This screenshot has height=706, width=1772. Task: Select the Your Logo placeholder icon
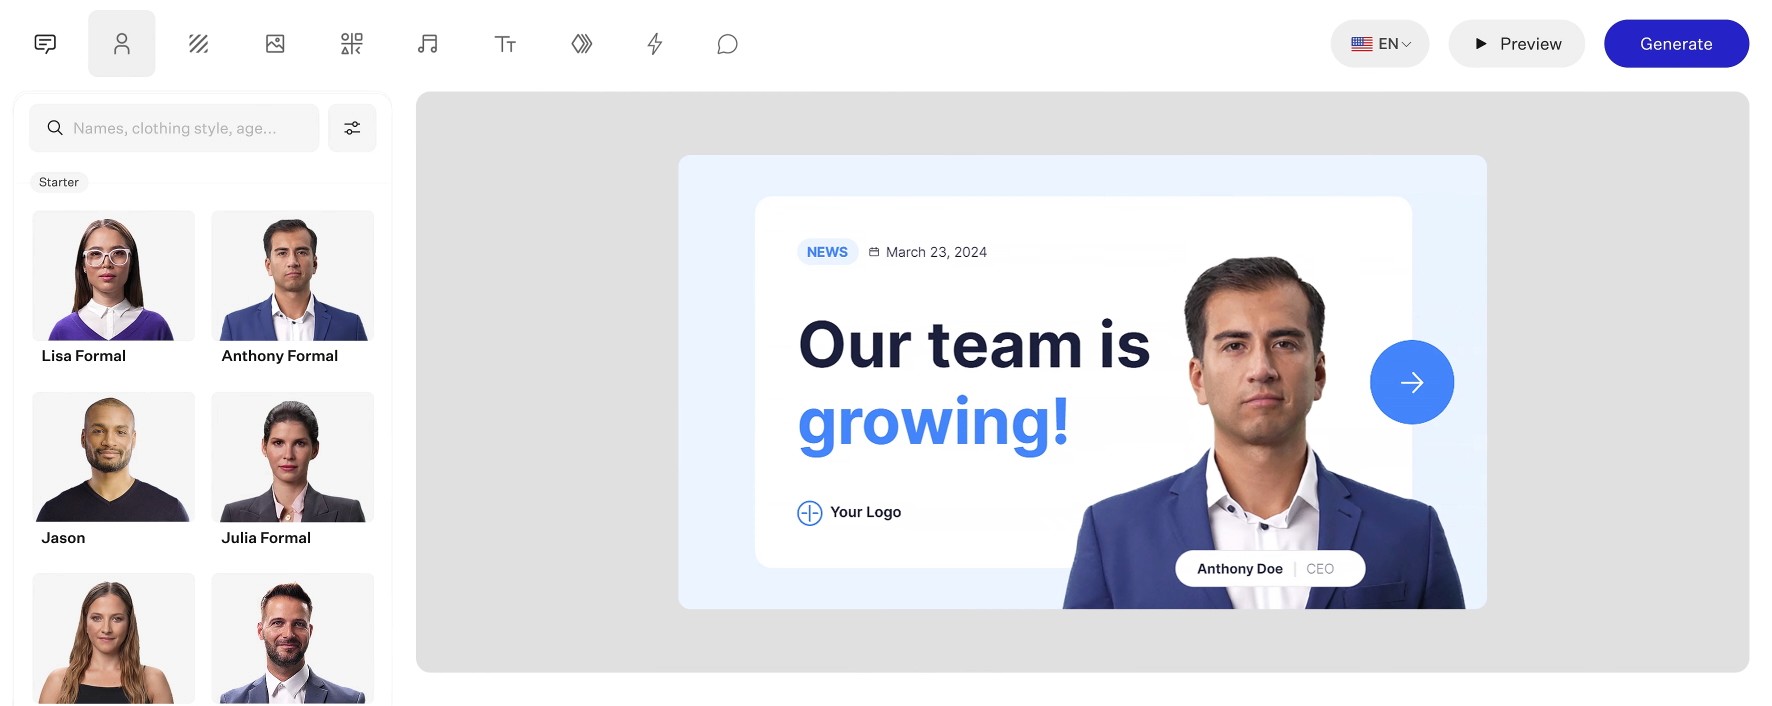[x=810, y=513]
